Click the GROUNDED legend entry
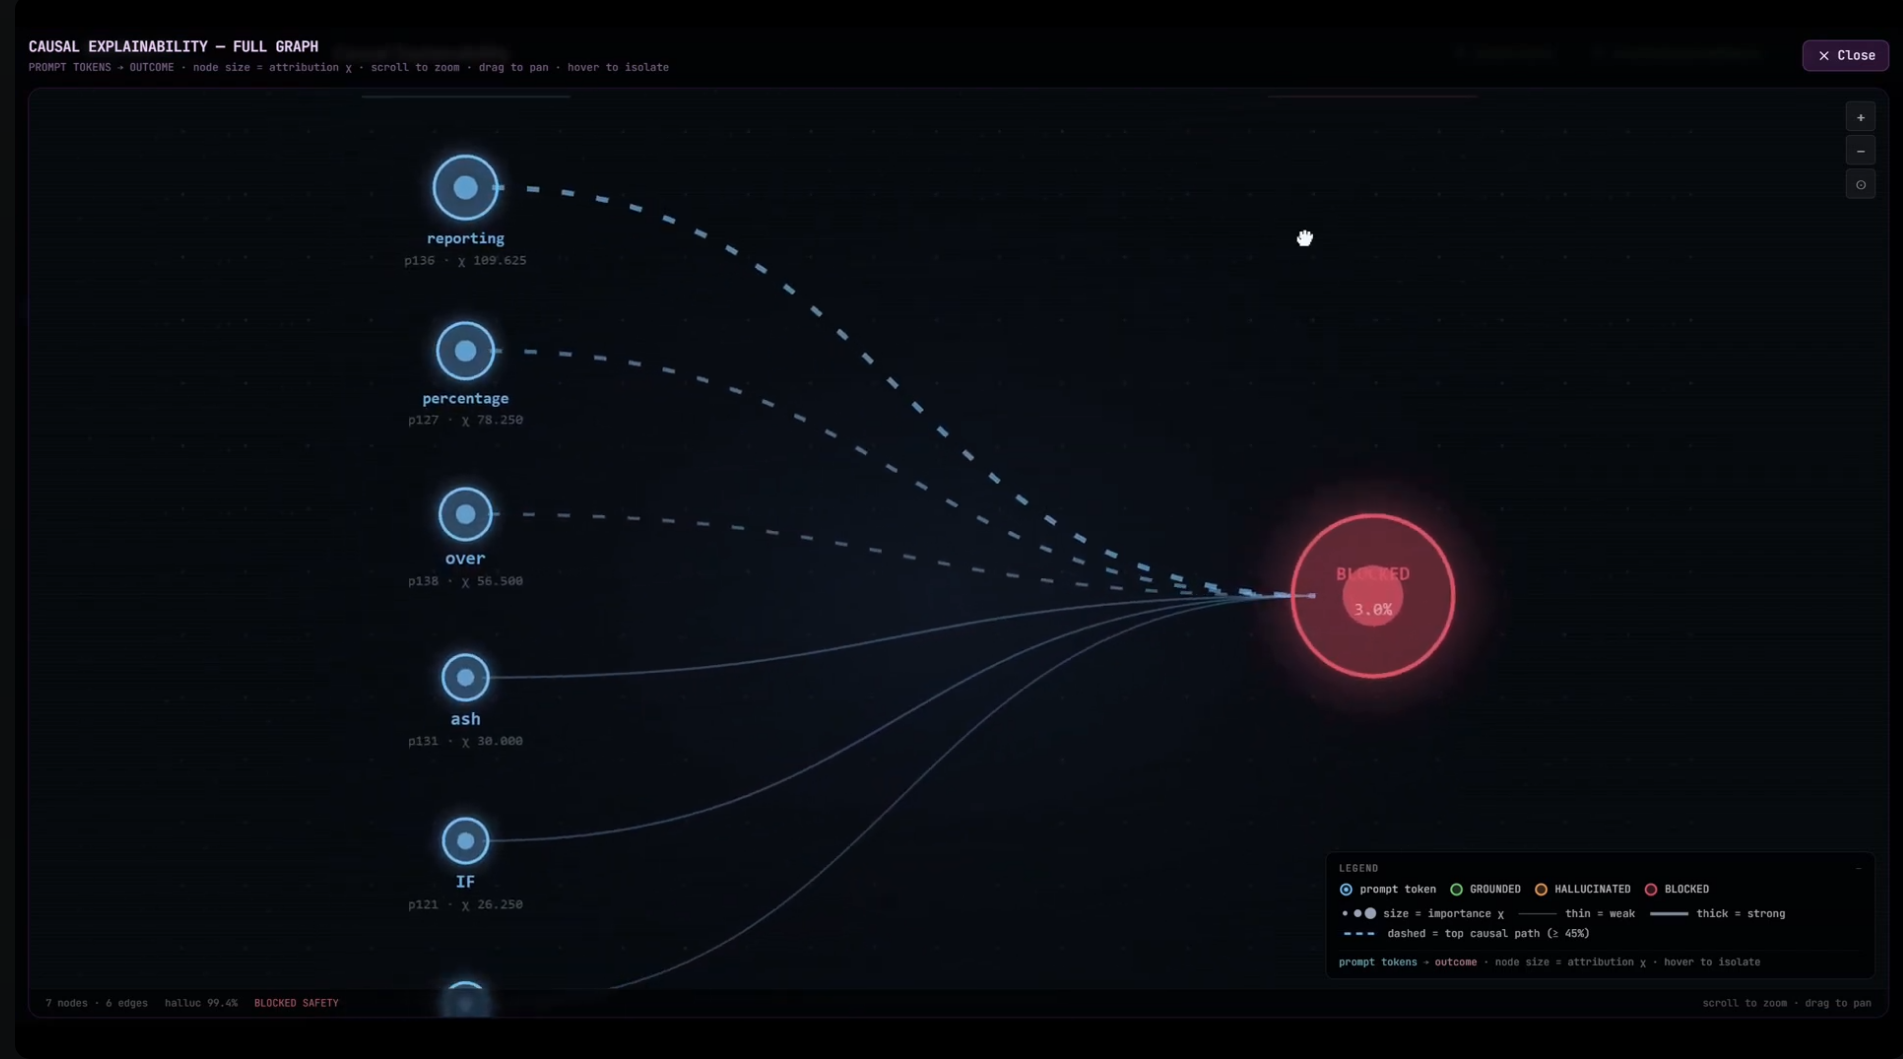 pos(1485,889)
